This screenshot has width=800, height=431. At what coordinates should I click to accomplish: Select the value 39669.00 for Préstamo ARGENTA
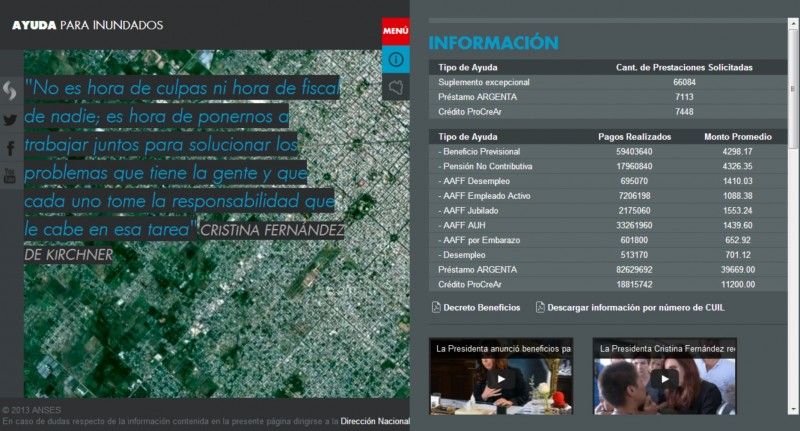tap(738, 270)
